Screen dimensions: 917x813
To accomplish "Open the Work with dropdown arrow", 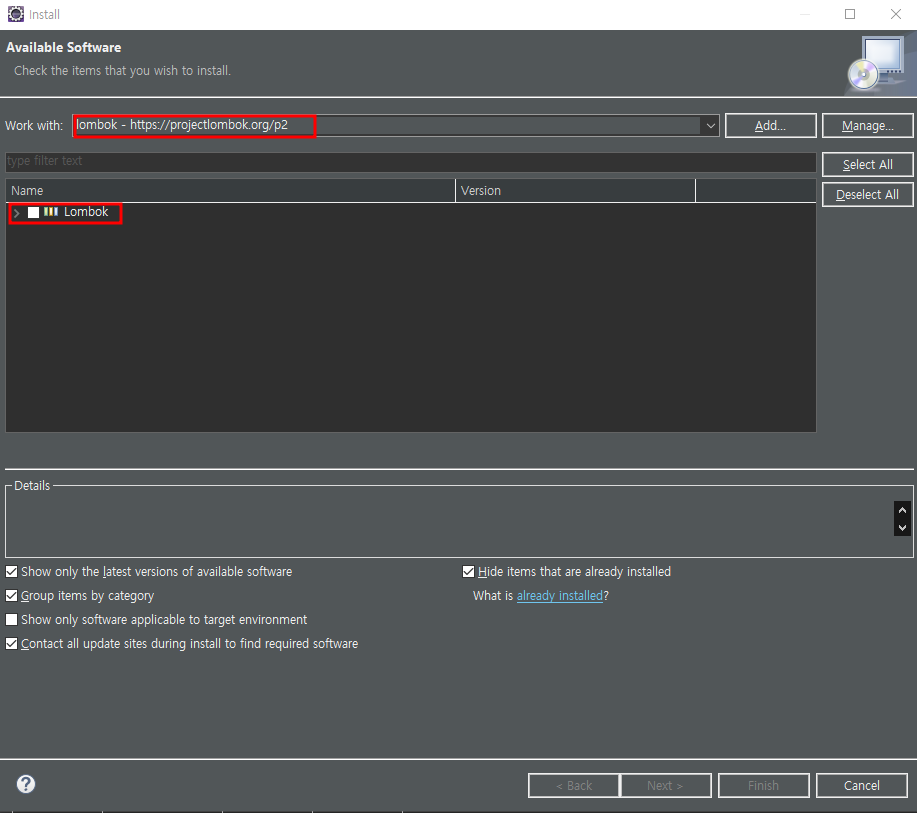I will click(x=710, y=126).
